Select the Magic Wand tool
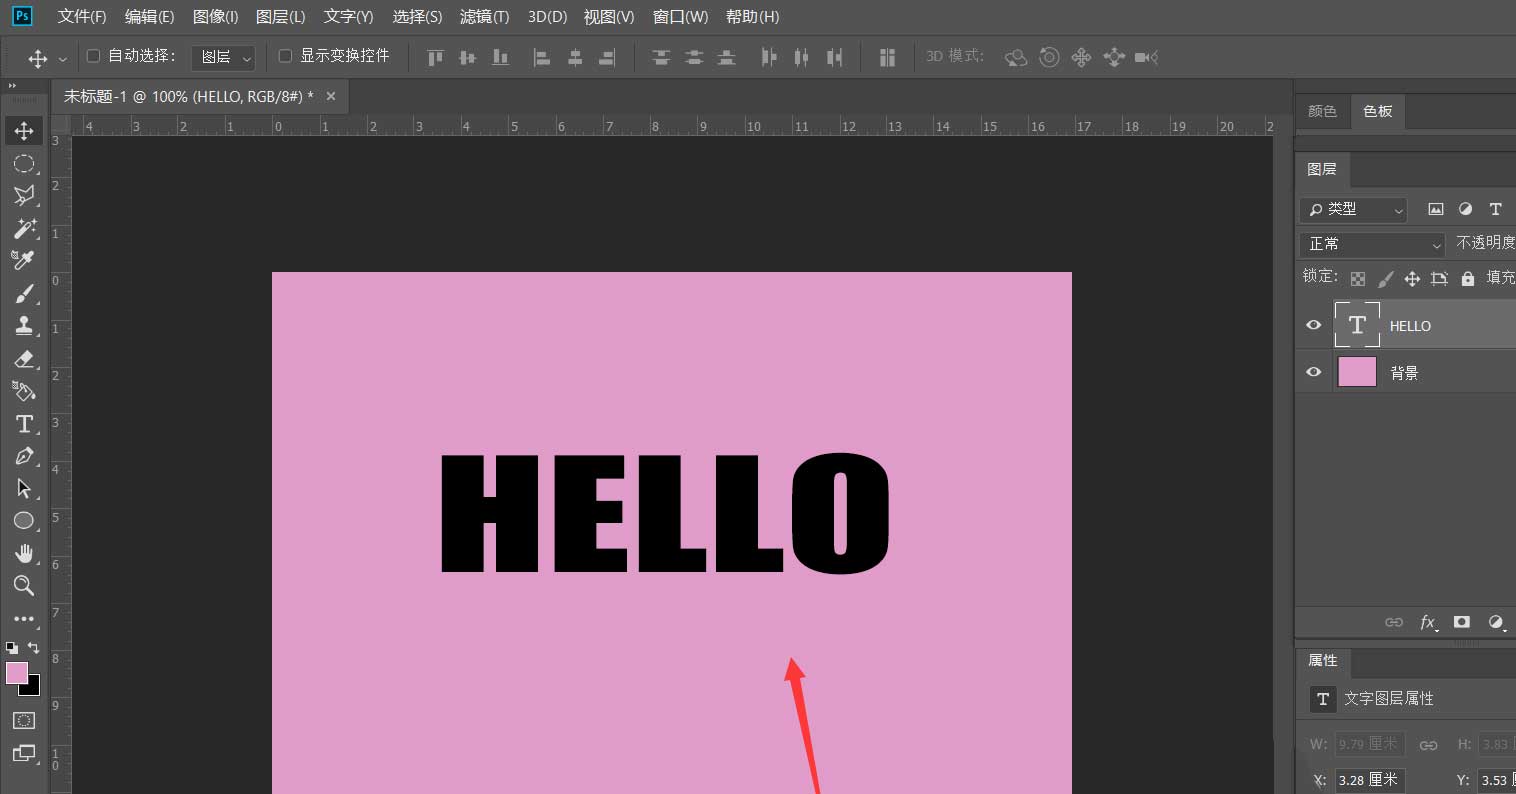The height and width of the screenshot is (794, 1516). click(x=24, y=228)
